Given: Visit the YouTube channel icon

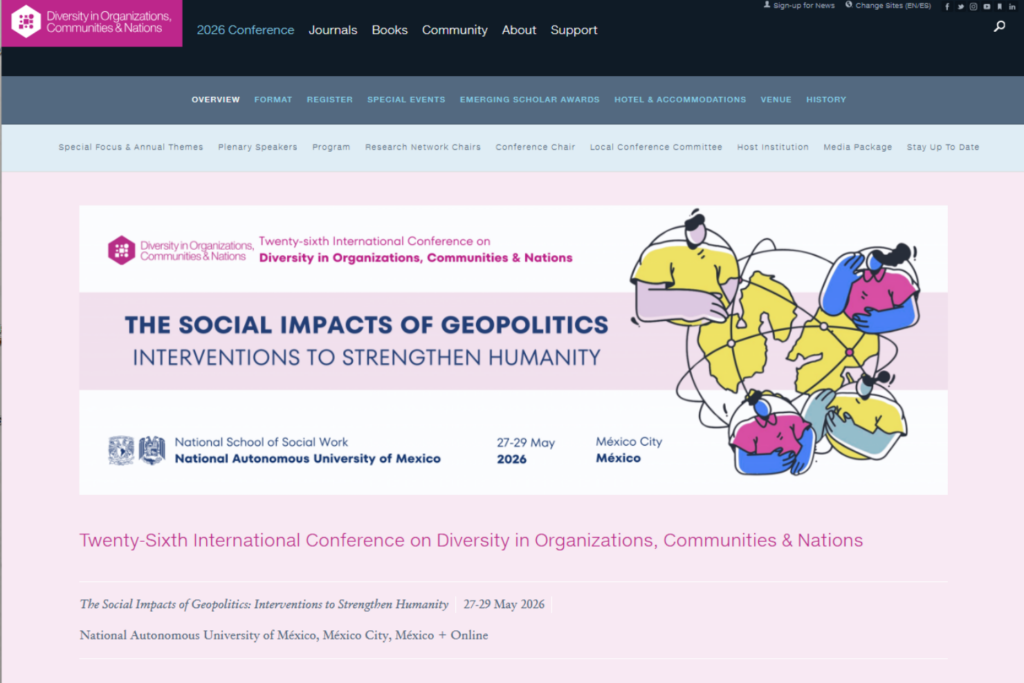Looking at the screenshot, I should pyautogui.click(x=986, y=6).
